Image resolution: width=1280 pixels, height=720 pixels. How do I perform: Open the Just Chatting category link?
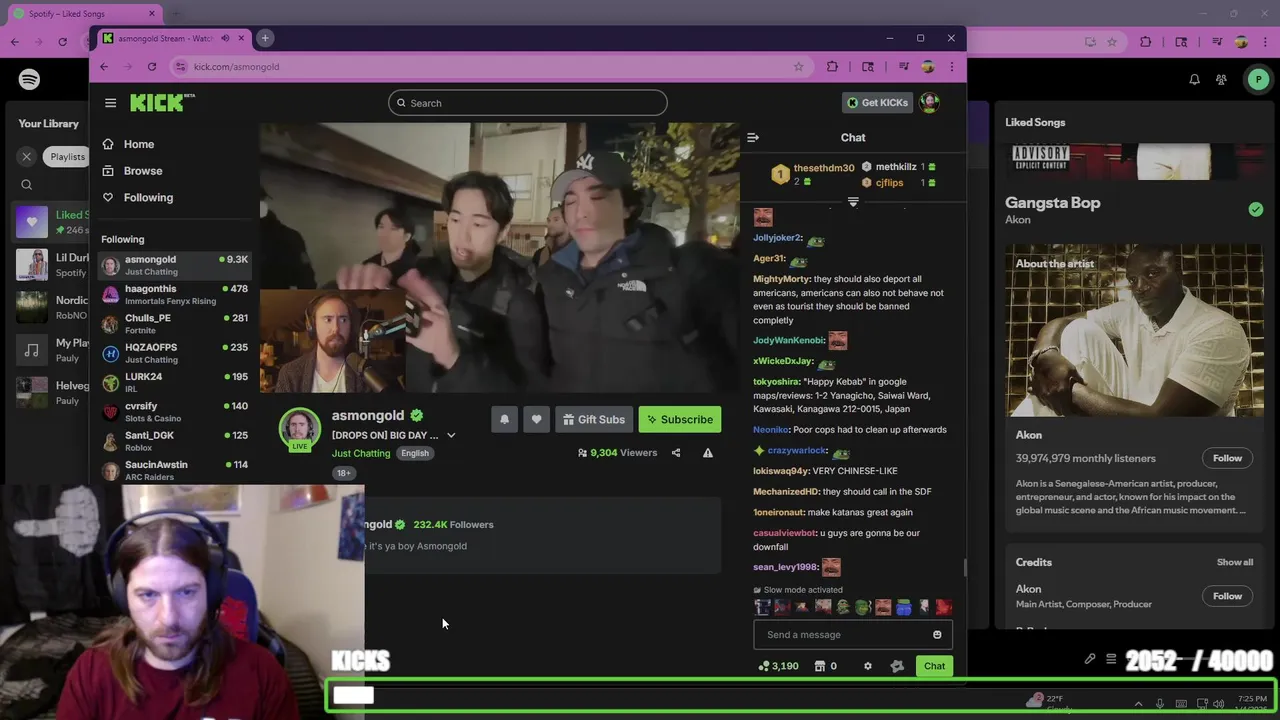coord(361,454)
